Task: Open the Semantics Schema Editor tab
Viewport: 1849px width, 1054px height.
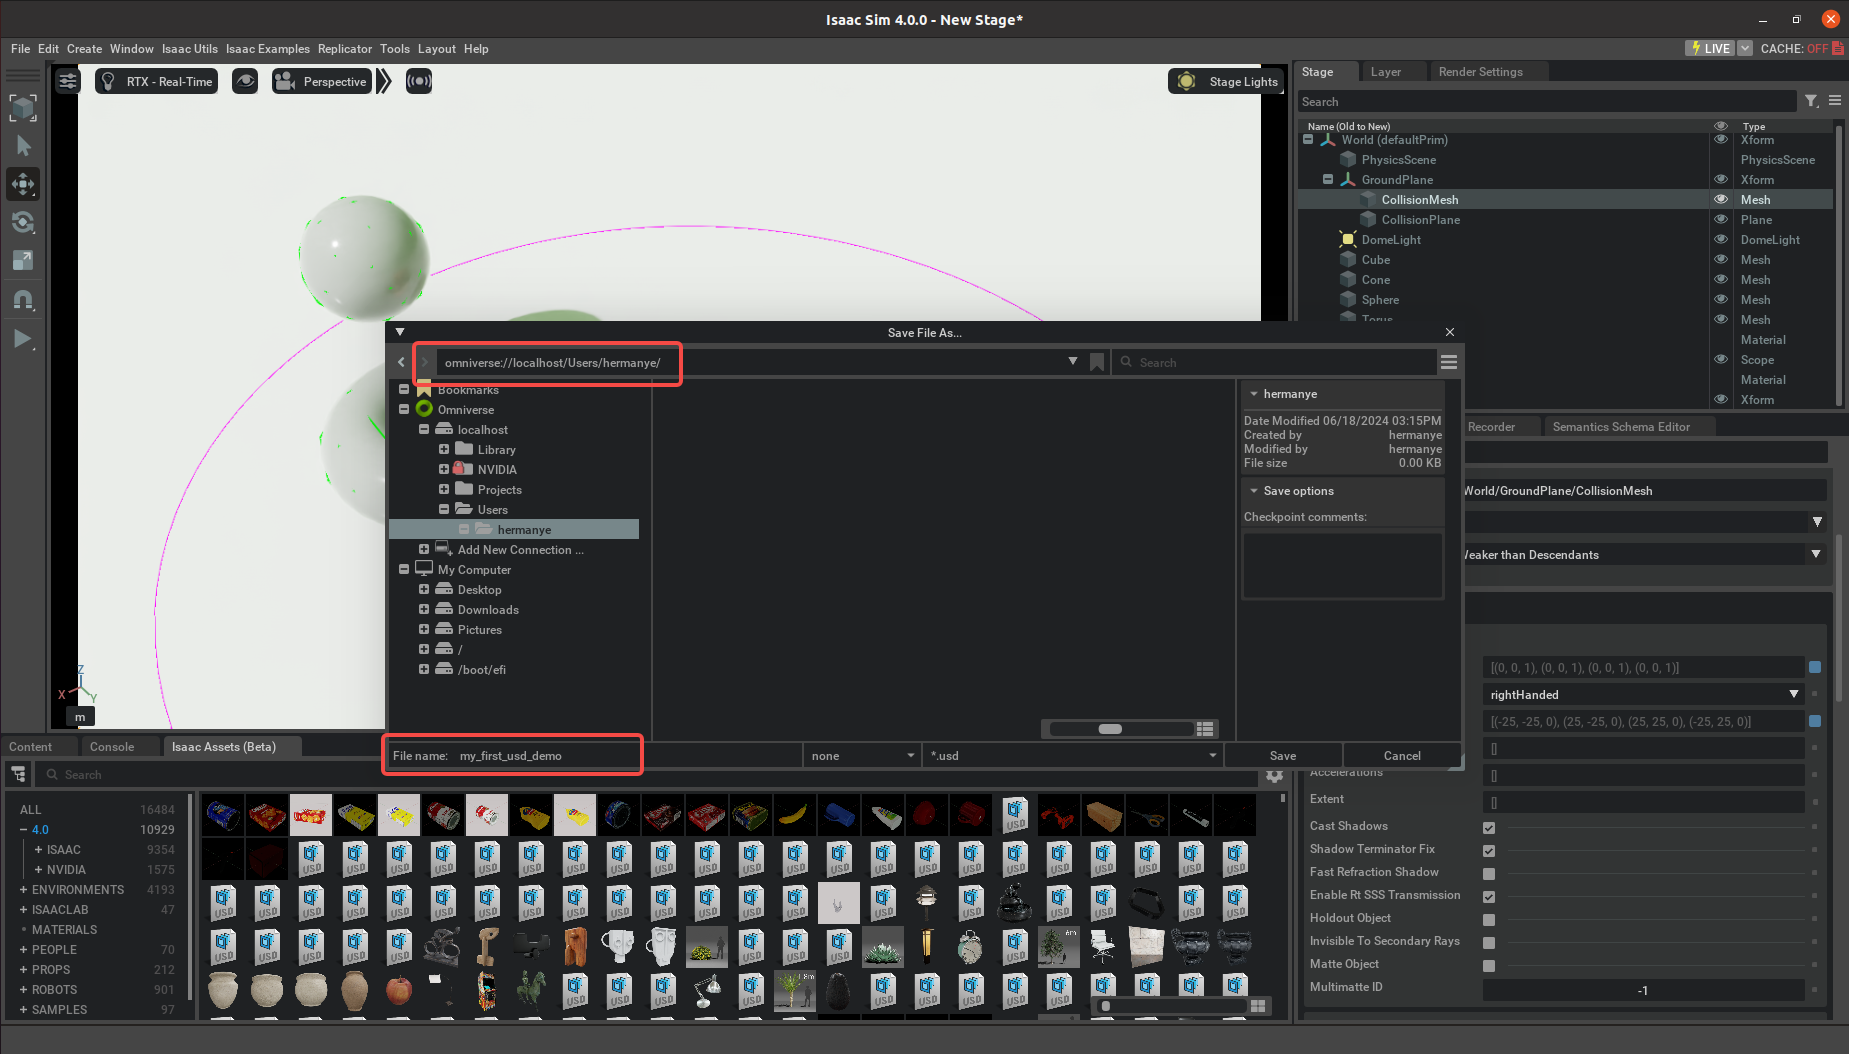Action: pos(1621,427)
